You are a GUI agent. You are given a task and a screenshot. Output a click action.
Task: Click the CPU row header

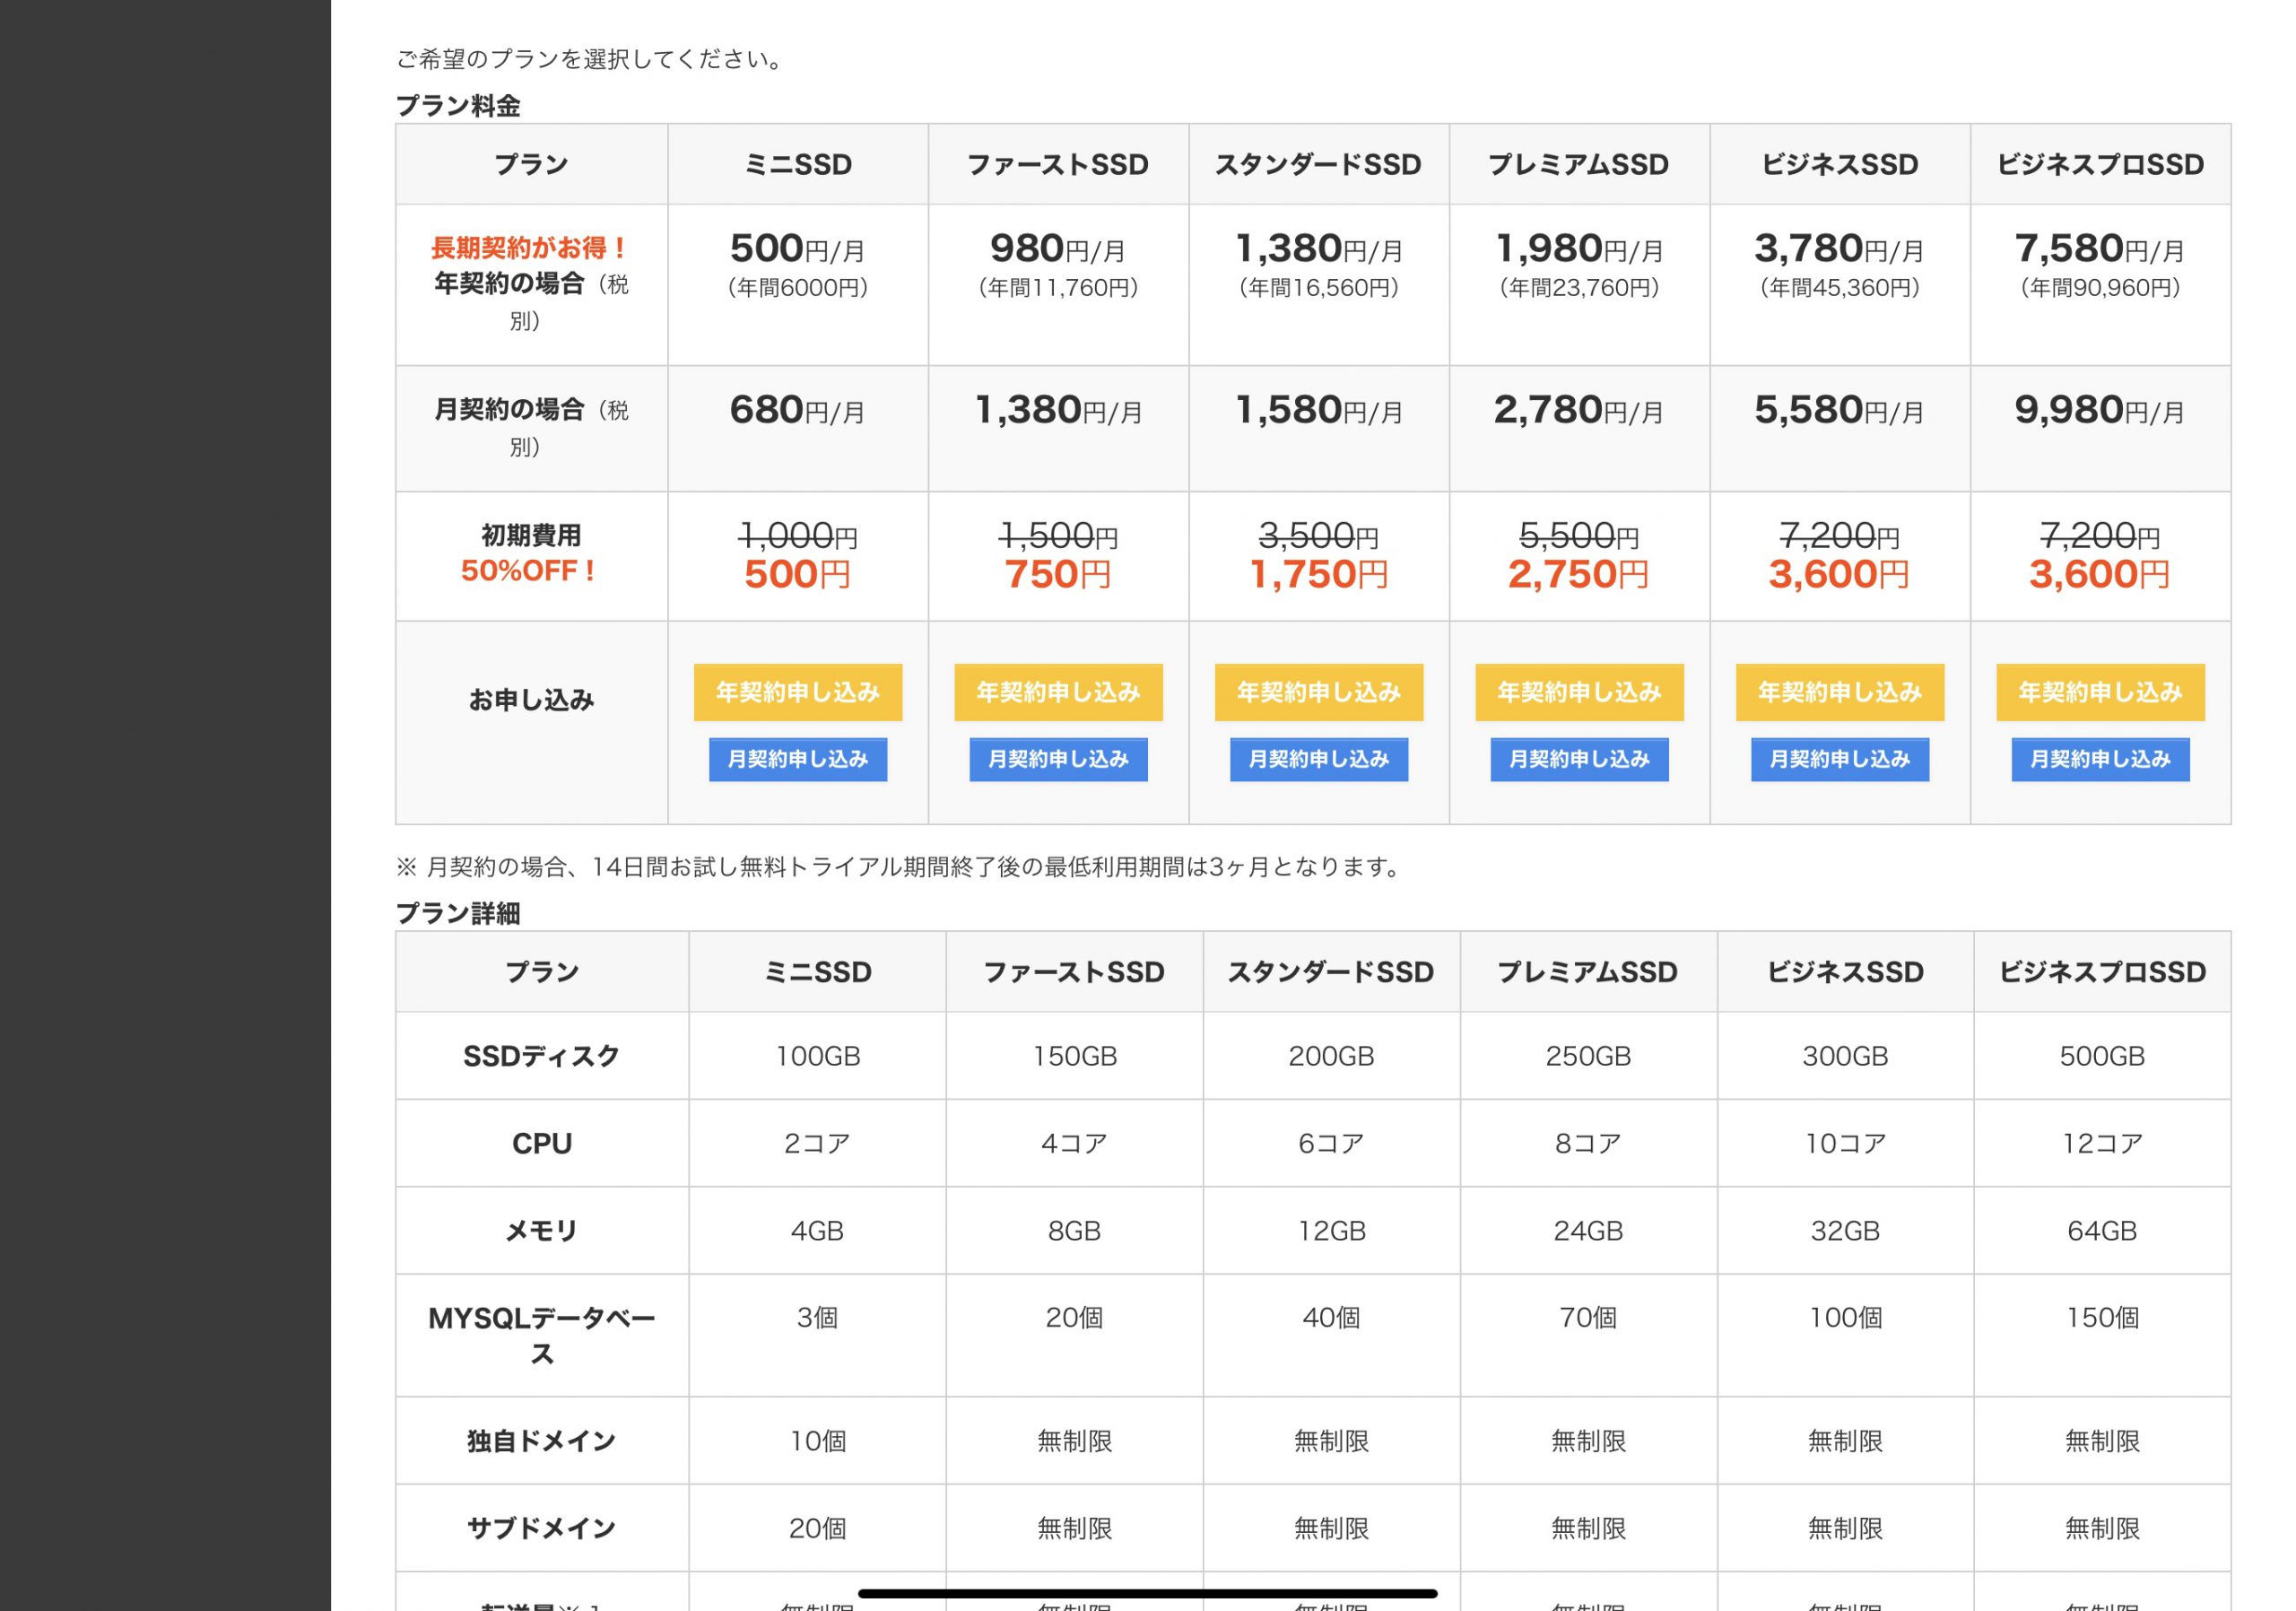pyautogui.click(x=542, y=1143)
